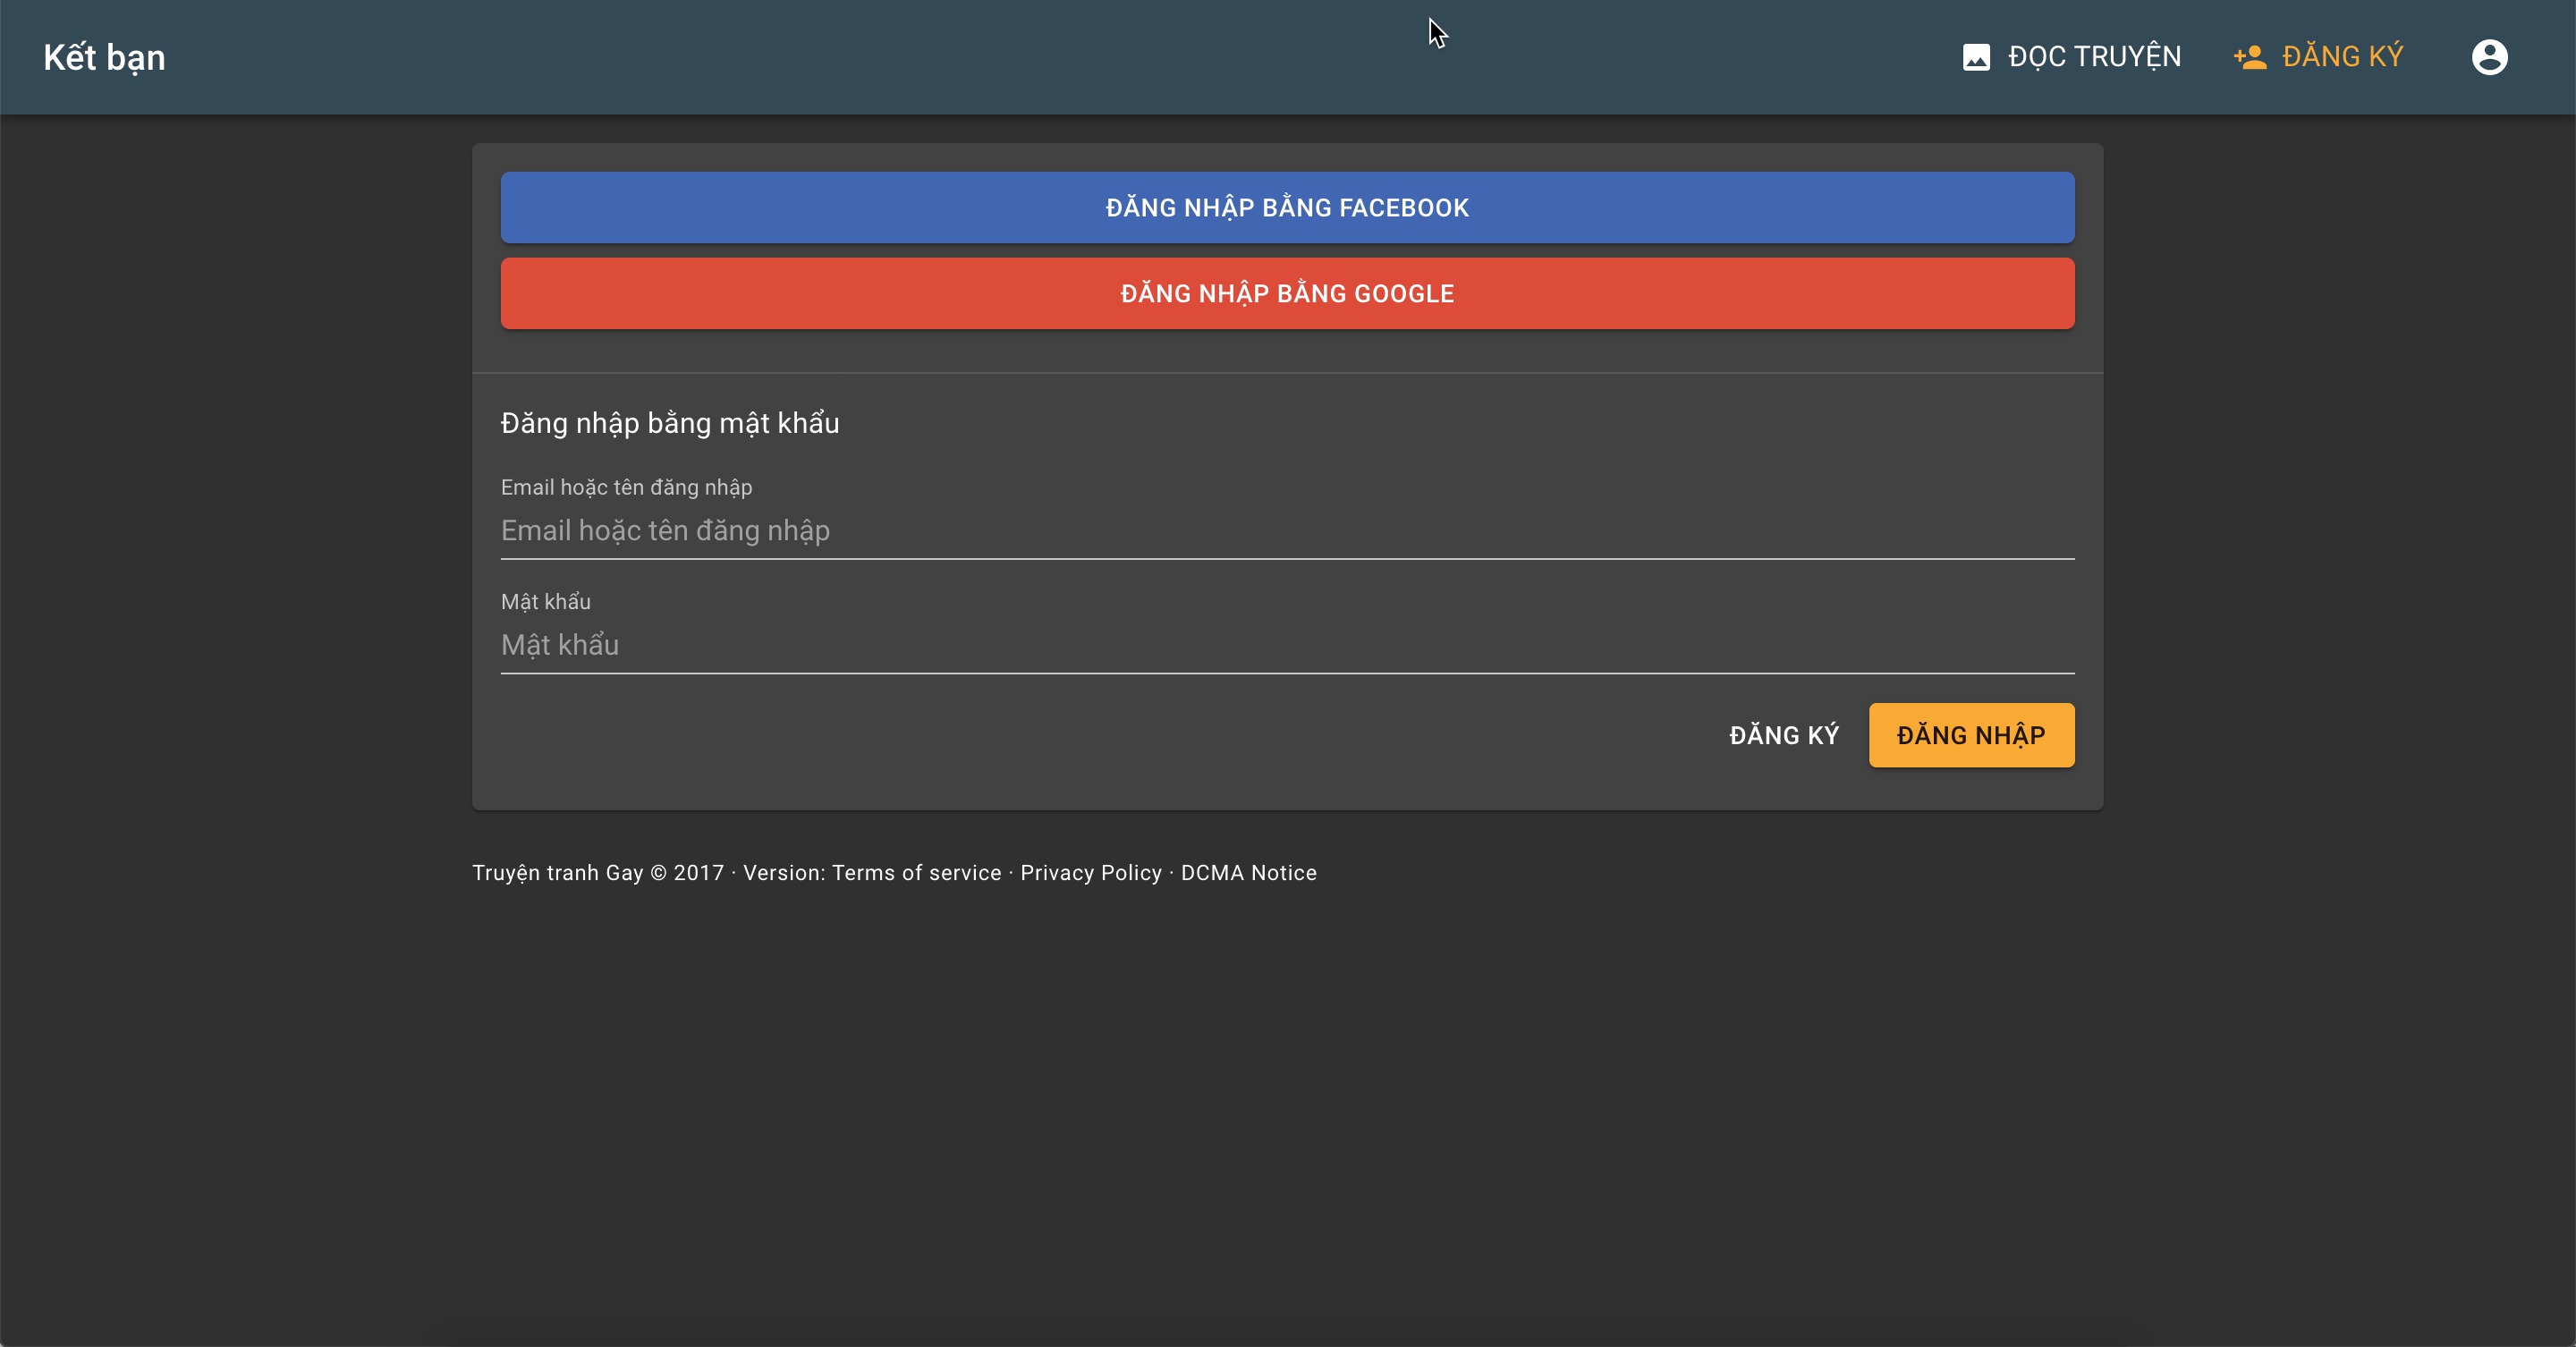Go to ĐĂNG KÝ in the top navigation

(x=2342, y=57)
